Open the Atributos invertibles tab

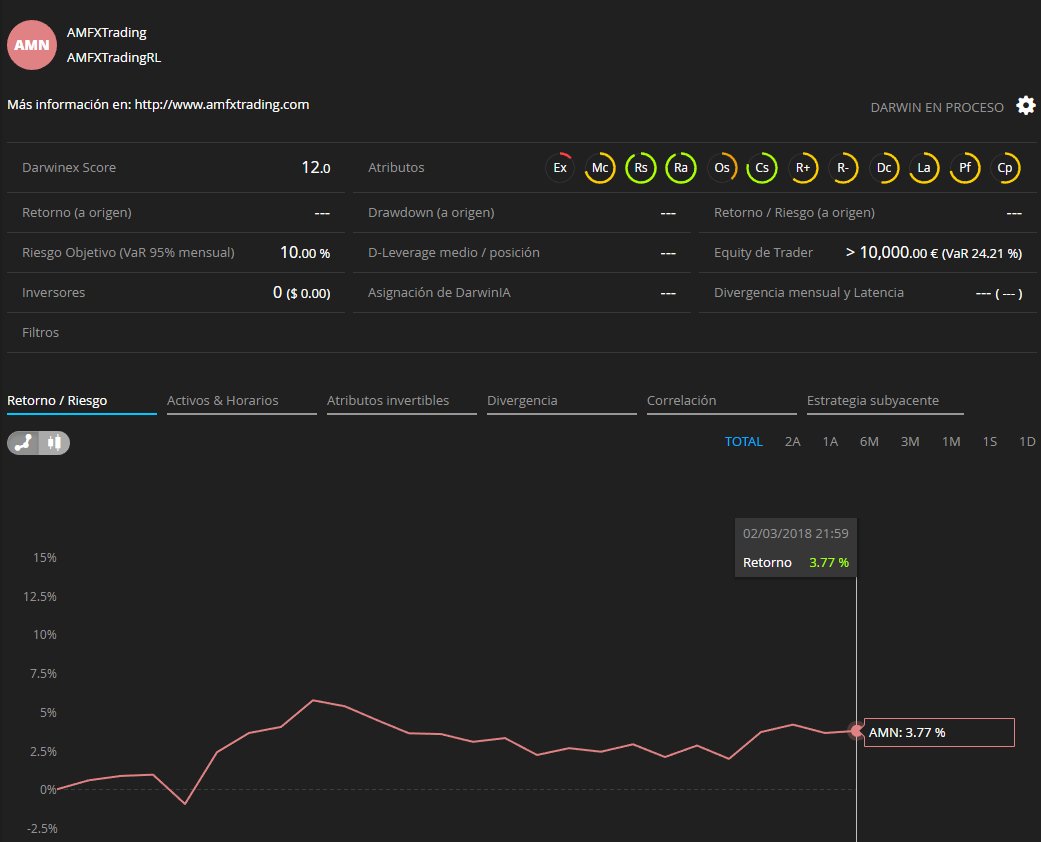pos(402,402)
